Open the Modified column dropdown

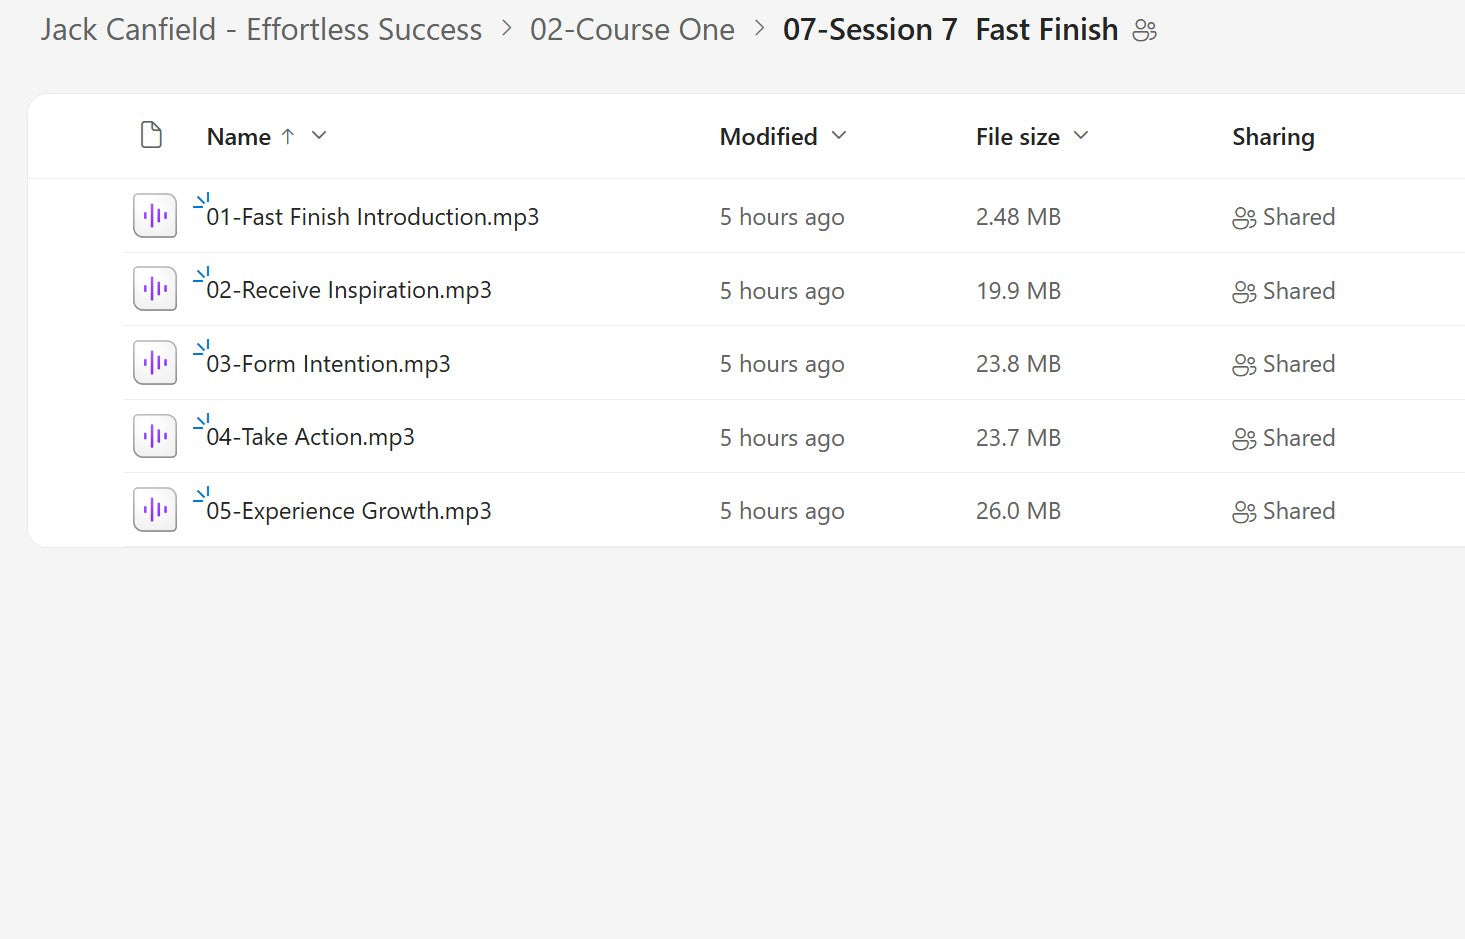click(839, 136)
